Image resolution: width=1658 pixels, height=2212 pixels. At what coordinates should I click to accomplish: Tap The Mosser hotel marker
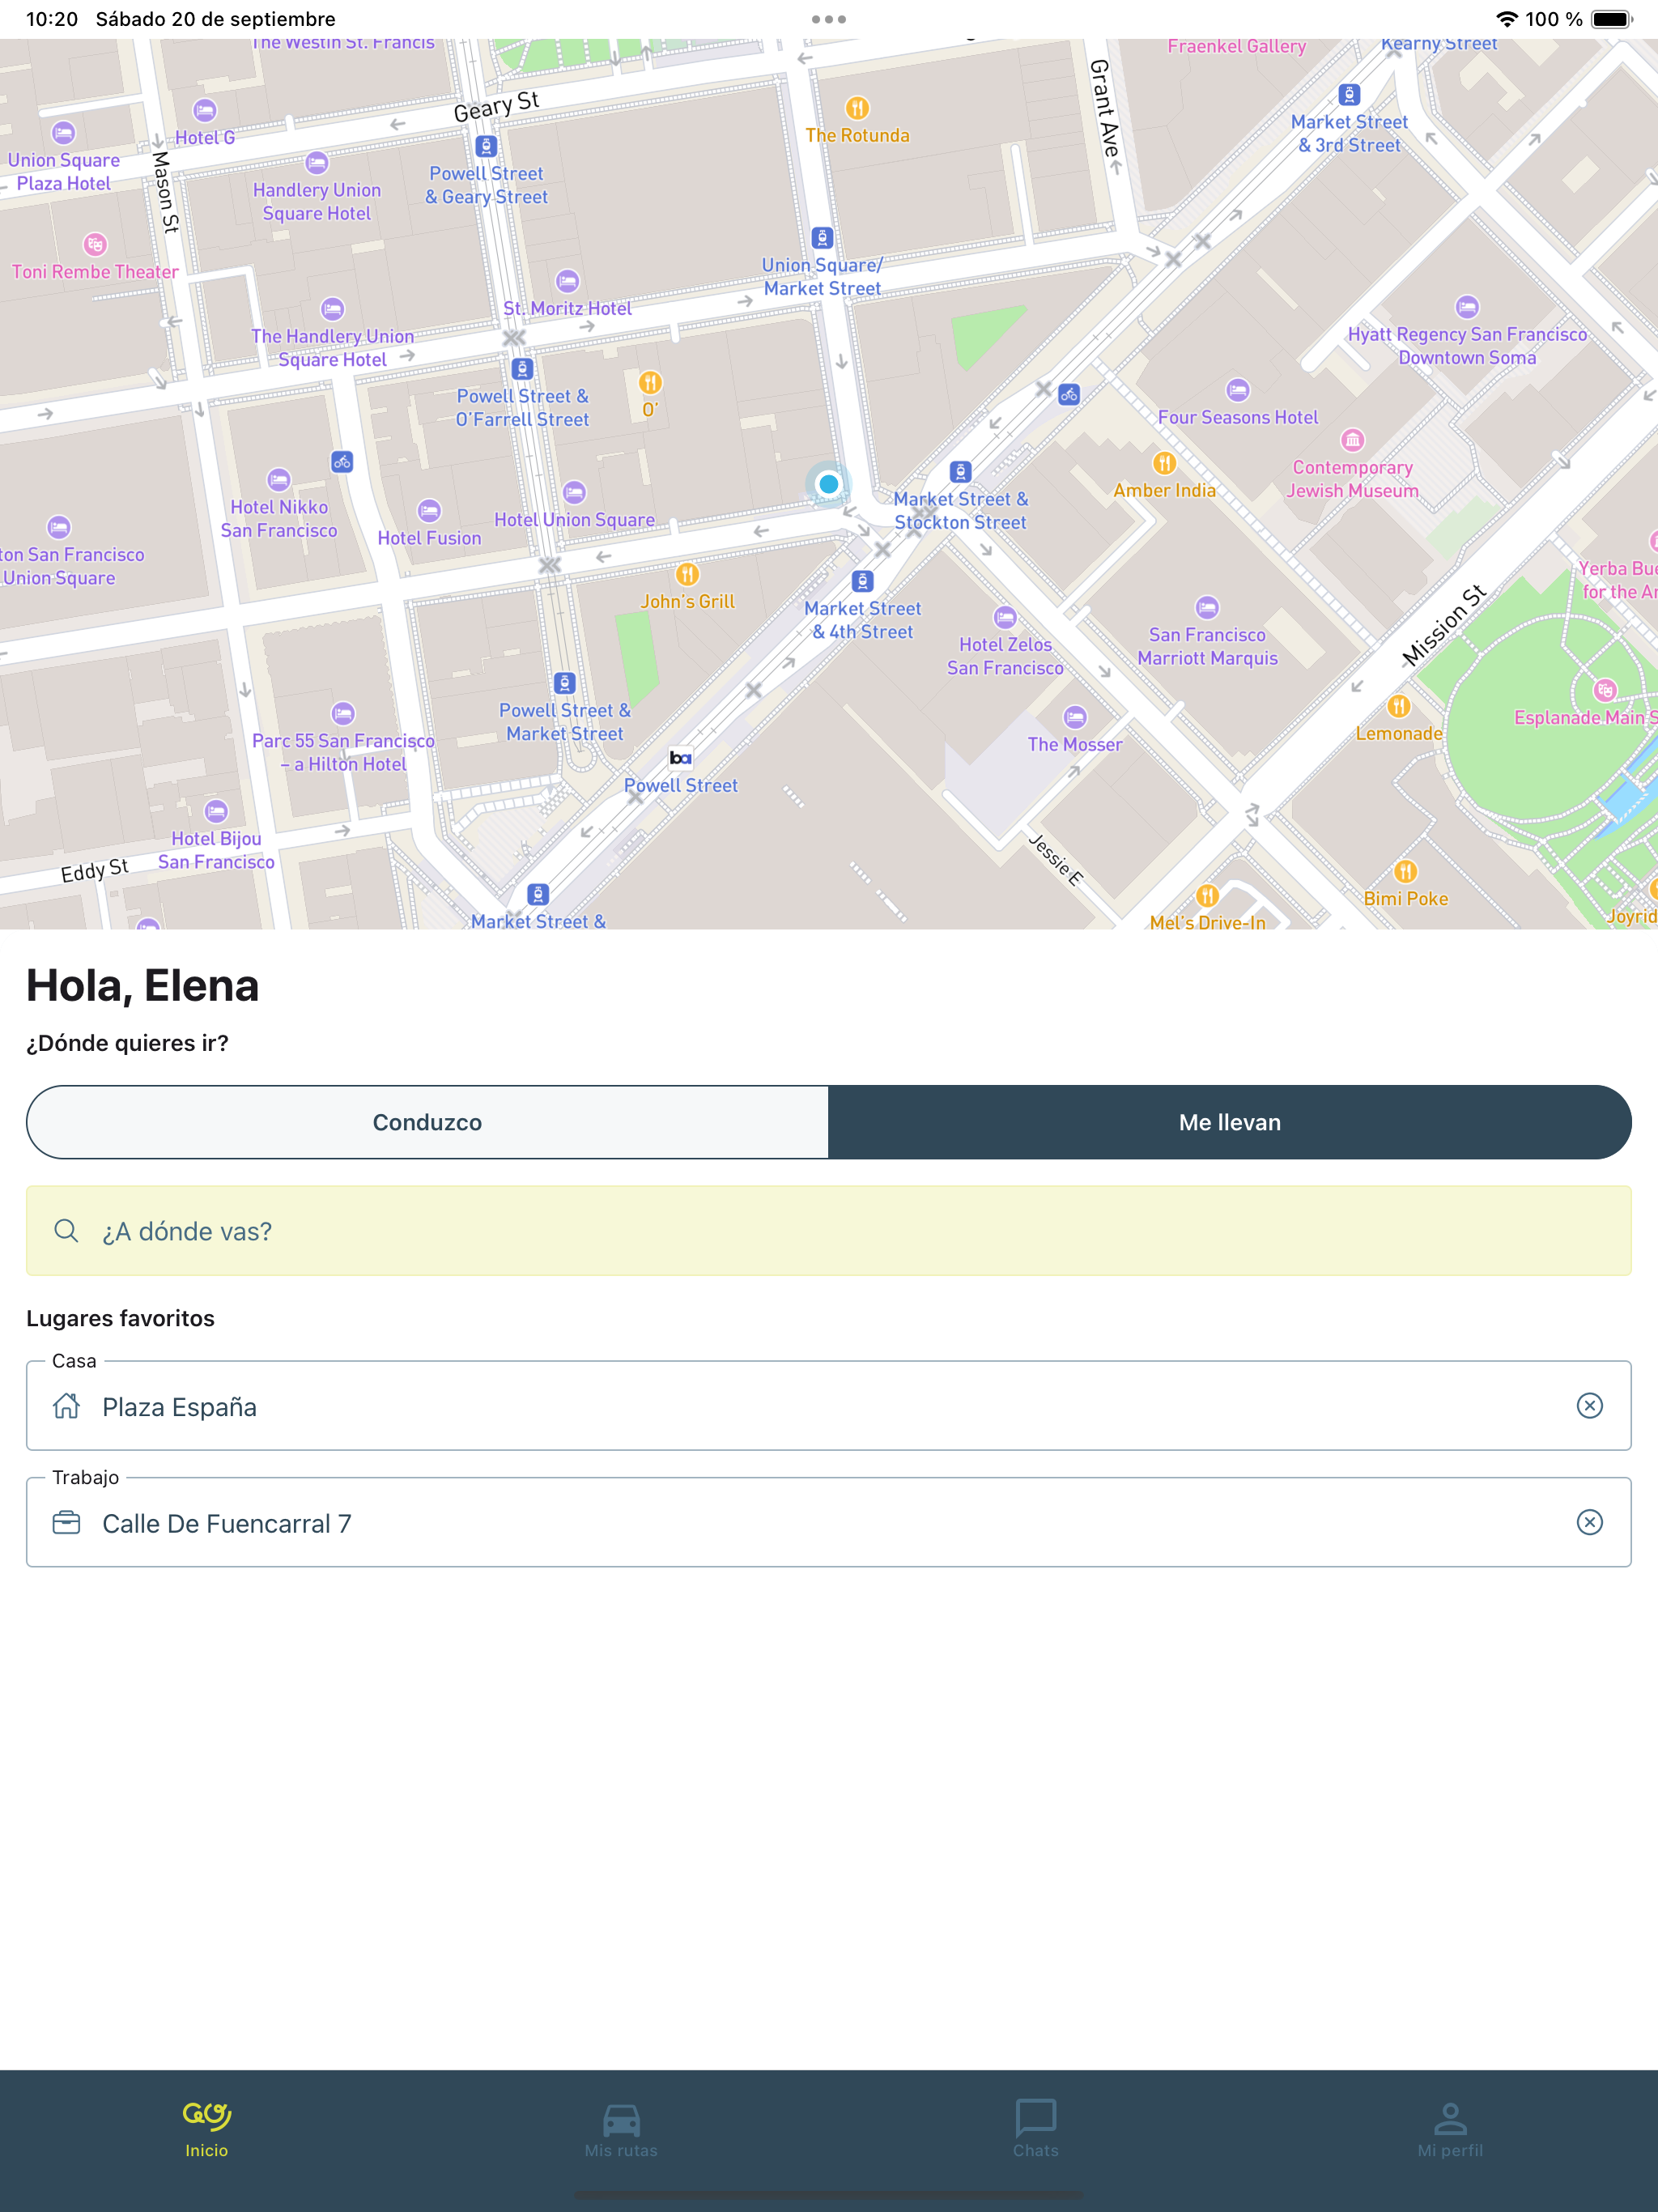point(1075,717)
